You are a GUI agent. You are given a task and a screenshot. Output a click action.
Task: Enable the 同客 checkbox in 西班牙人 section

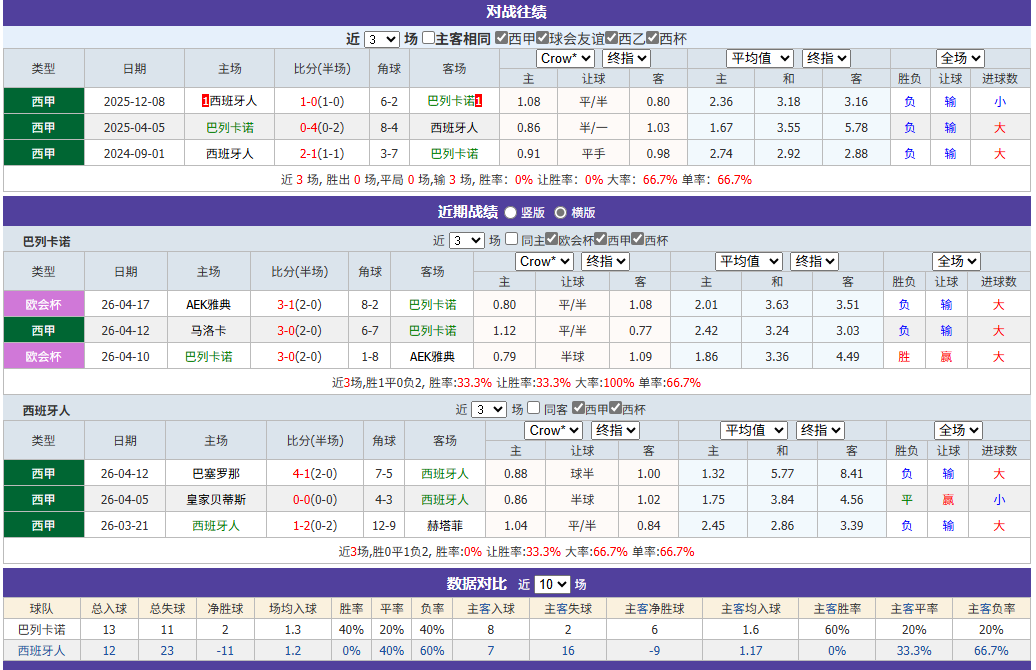[x=534, y=409]
